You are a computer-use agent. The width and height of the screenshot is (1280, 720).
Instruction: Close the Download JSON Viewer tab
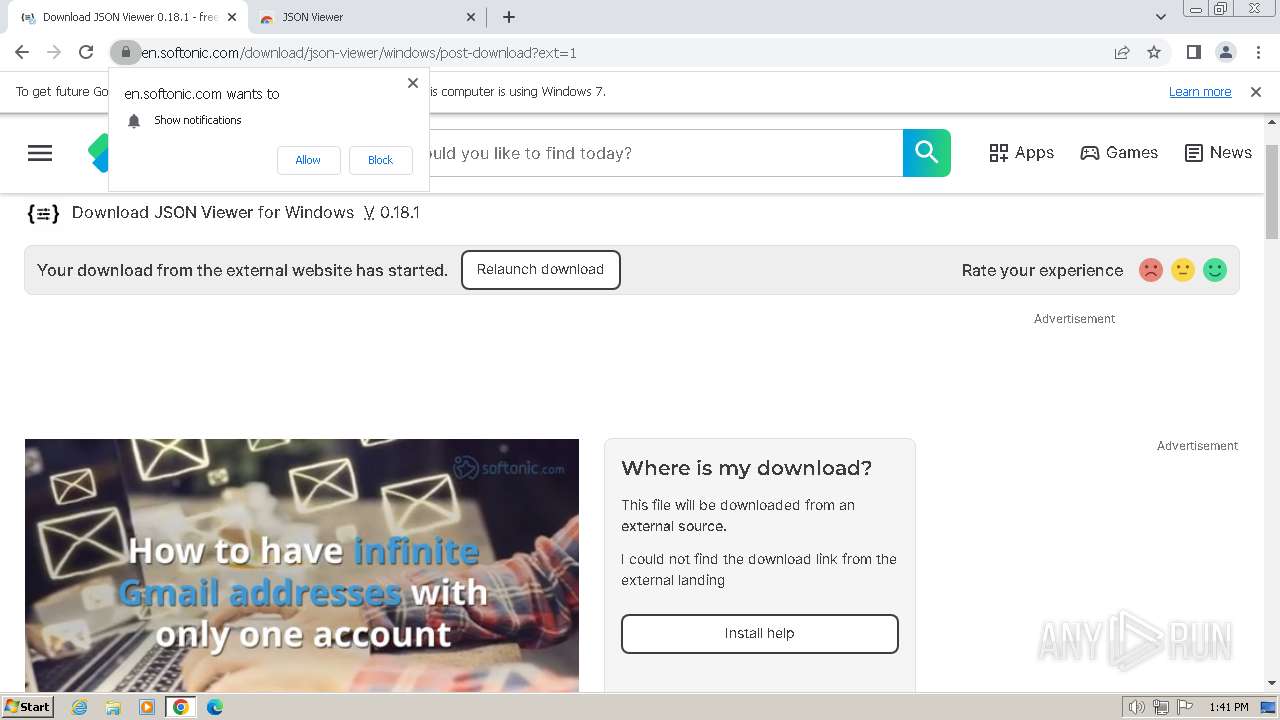point(232,17)
